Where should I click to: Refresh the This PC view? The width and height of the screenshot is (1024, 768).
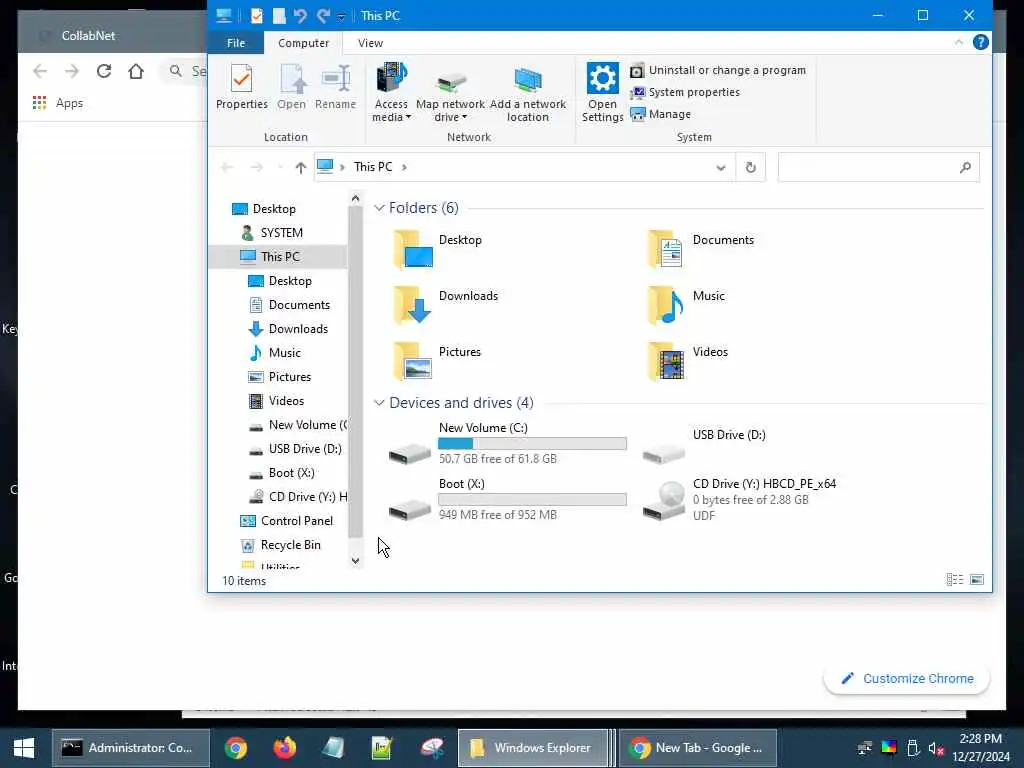pyautogui.click(x=750, y=167)
